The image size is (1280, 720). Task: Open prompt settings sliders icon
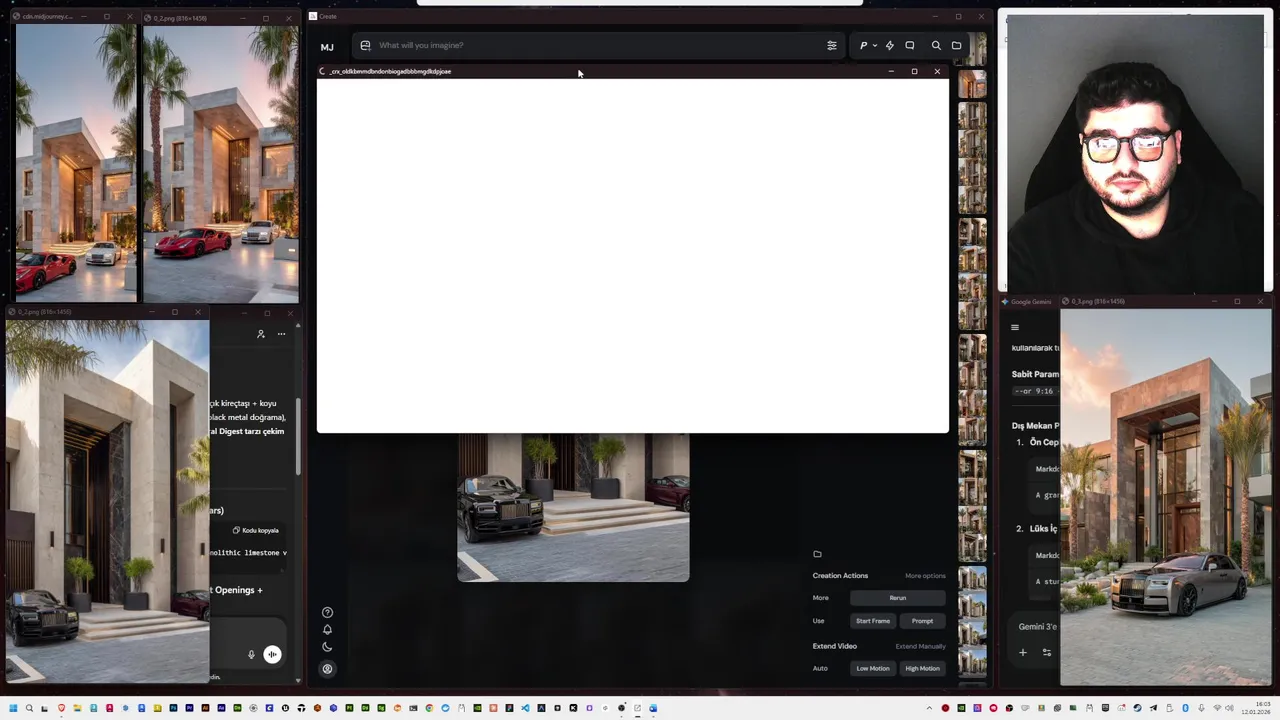click(x=831, y=45)
